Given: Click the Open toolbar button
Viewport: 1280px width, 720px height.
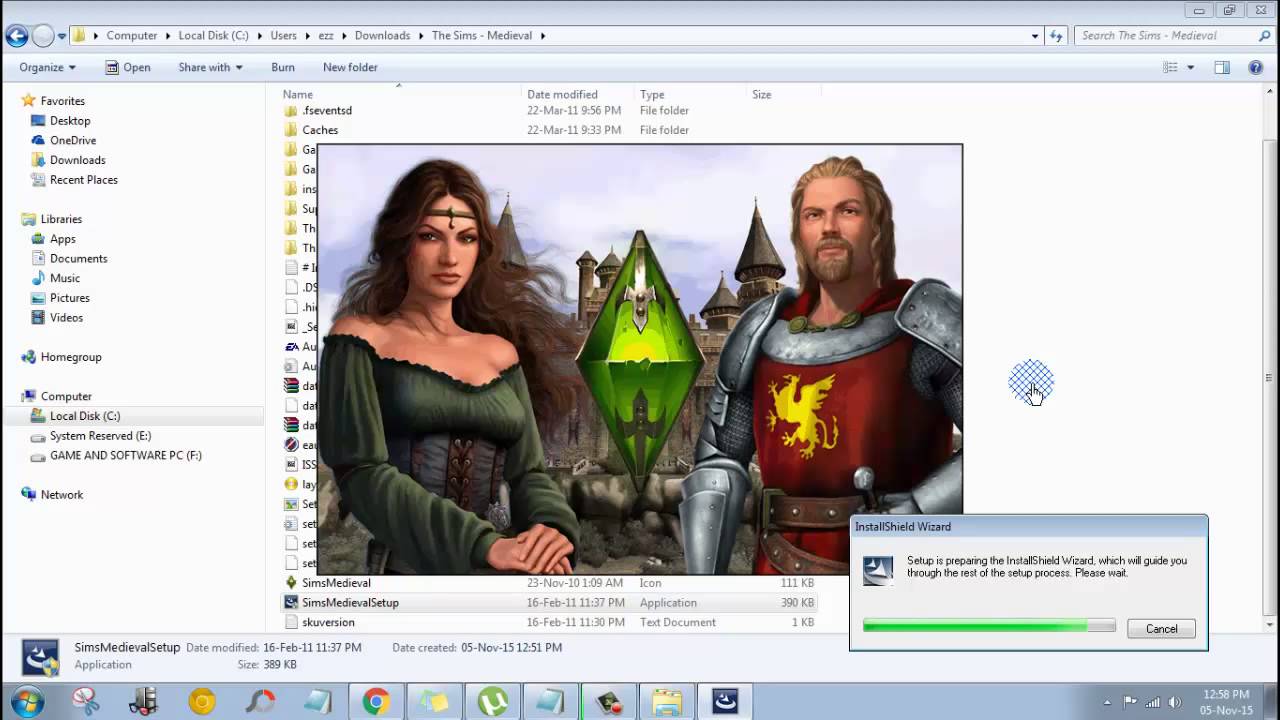Looking at the screenshot, I should (x=128, y=67).
